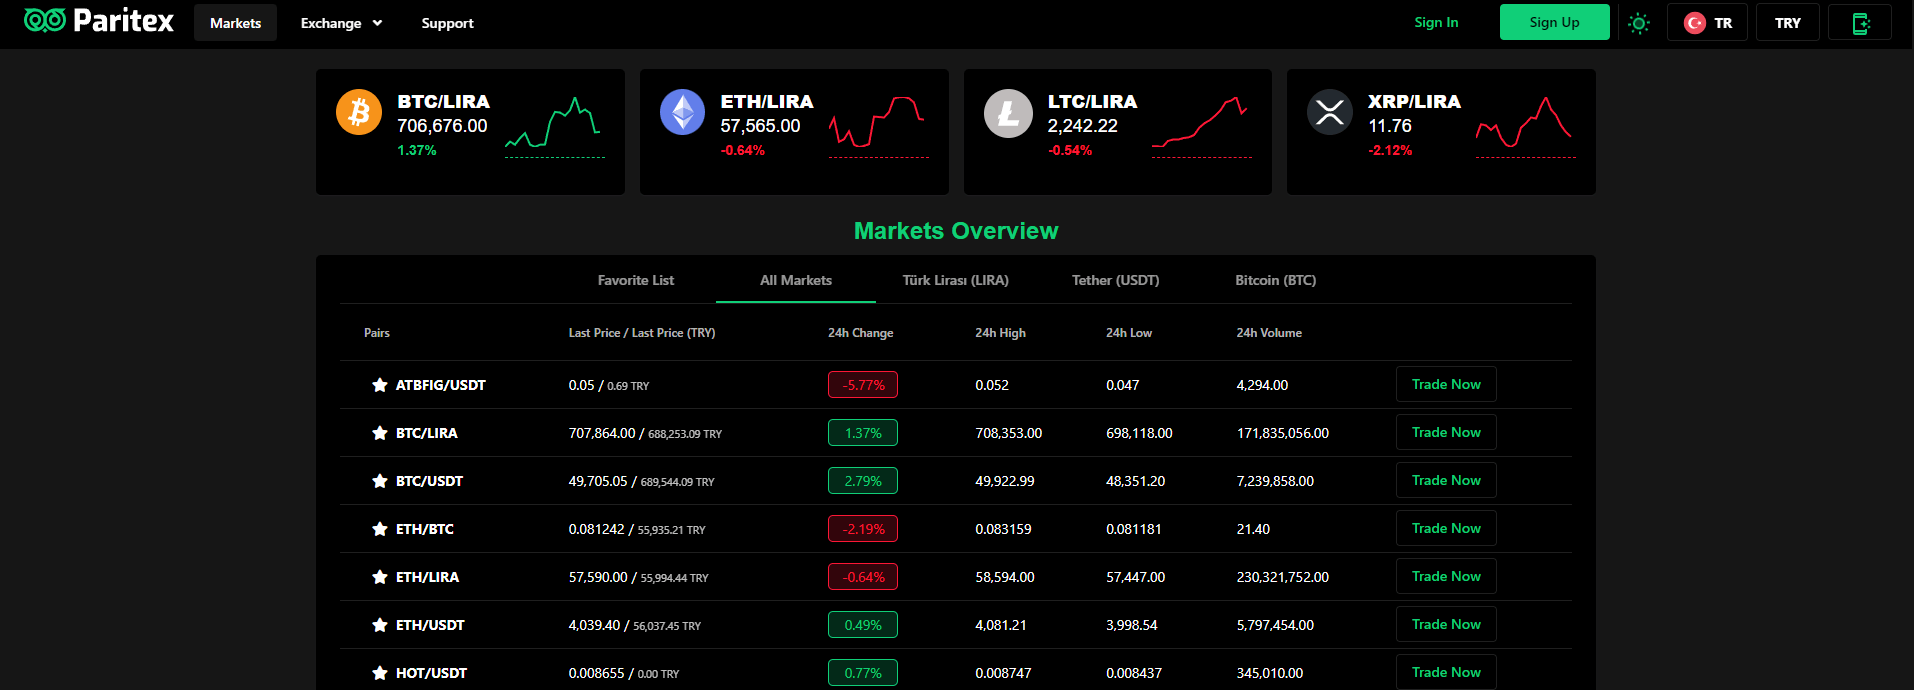Click the Sign Up button
The height and width of the screenshot is (690, 1914).
1555,22
